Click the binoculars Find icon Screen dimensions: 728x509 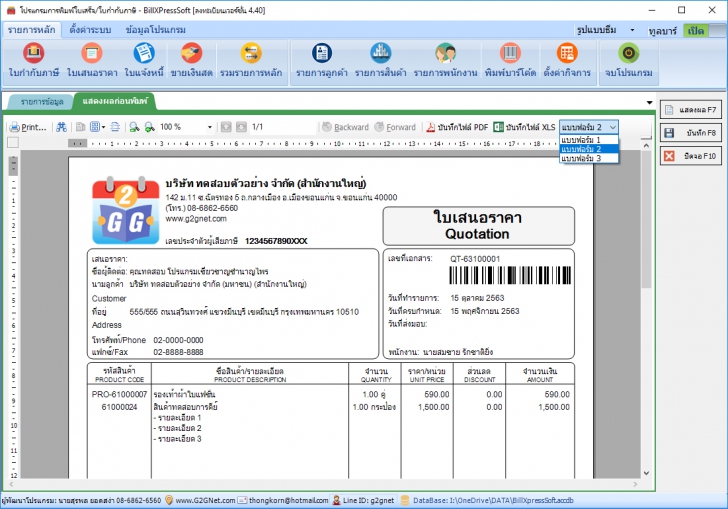point(61,127)
